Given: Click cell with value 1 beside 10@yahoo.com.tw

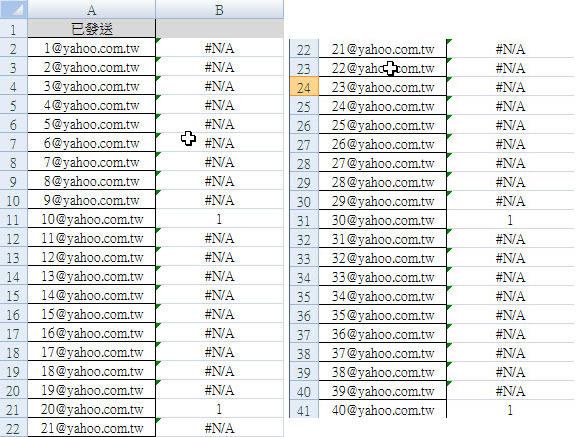Looking at the screenshot, I should point(219,219).
